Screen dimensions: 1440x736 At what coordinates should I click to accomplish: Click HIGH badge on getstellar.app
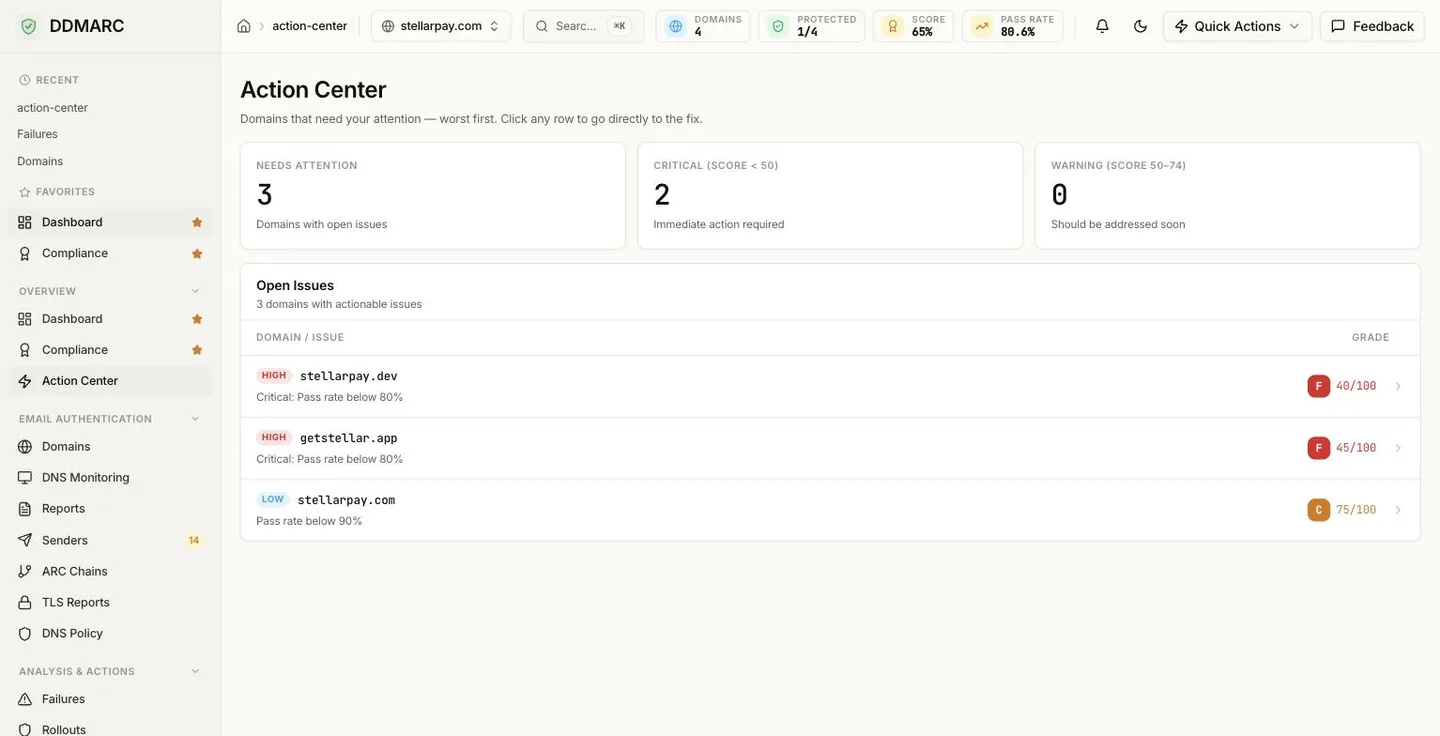pyautogui.click(x=274, y=438)
